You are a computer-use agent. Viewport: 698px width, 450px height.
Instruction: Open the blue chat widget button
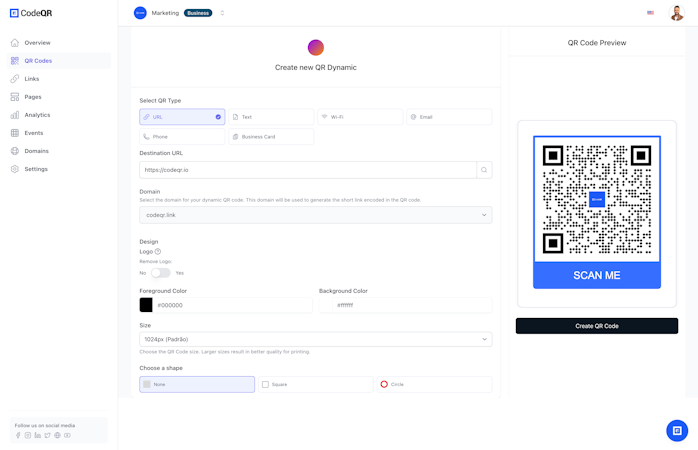[x=677, y=430]
